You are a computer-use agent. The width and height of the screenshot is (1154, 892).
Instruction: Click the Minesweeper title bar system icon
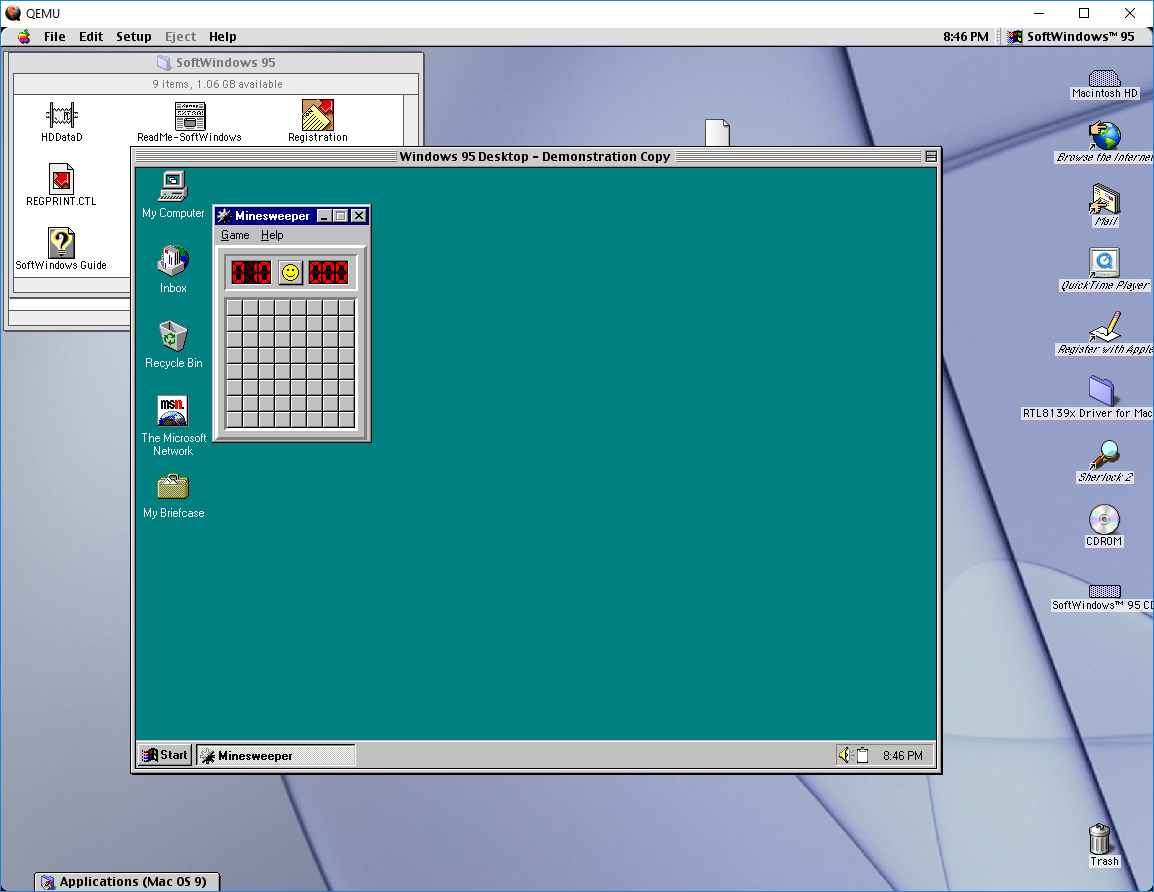pyautogui.click(x=224, y=216)
